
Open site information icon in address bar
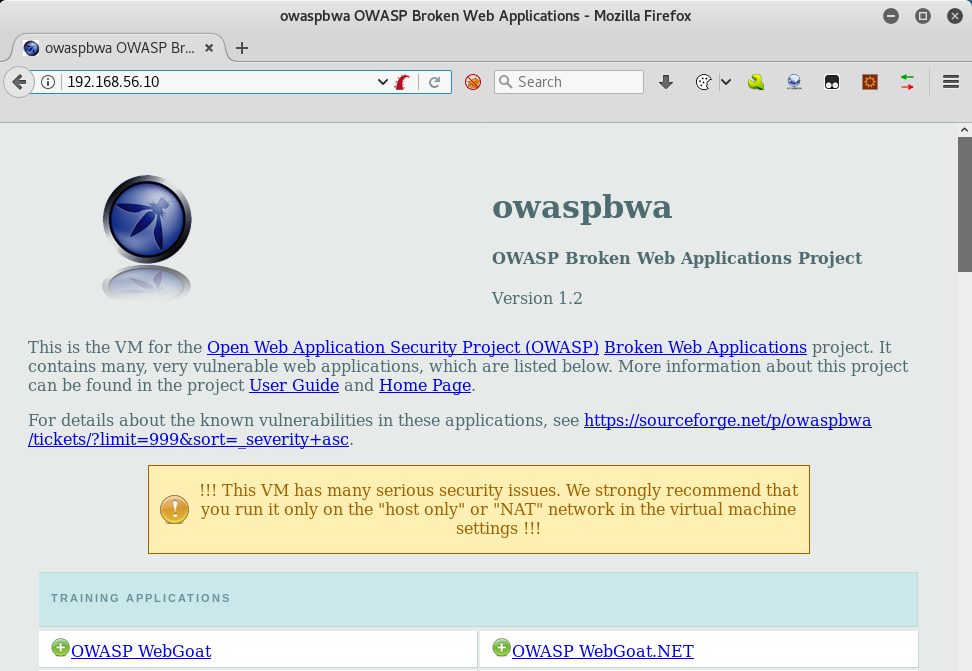(x=48, y=82)
